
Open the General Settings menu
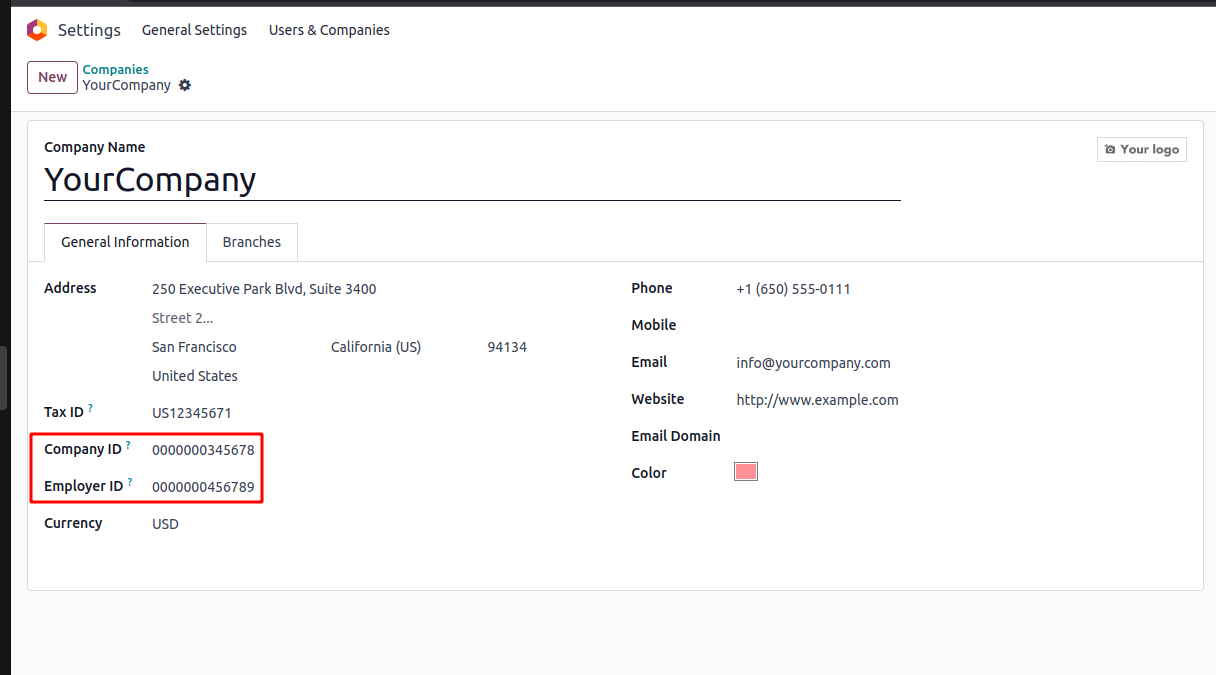pos(194,30)
